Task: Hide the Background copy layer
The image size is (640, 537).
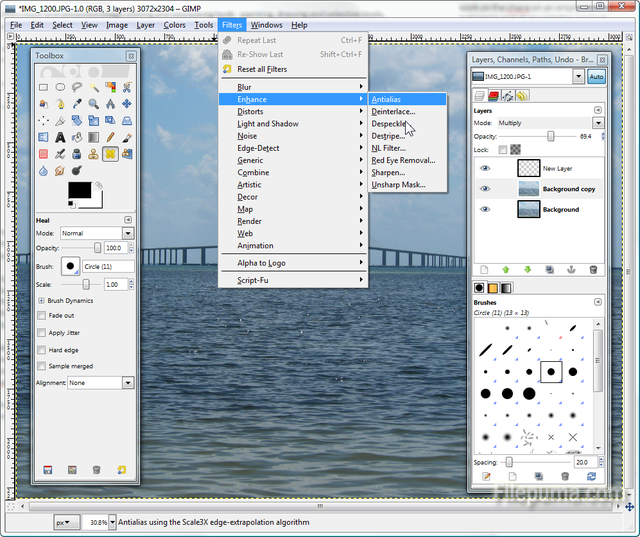Action: (485, 189)
